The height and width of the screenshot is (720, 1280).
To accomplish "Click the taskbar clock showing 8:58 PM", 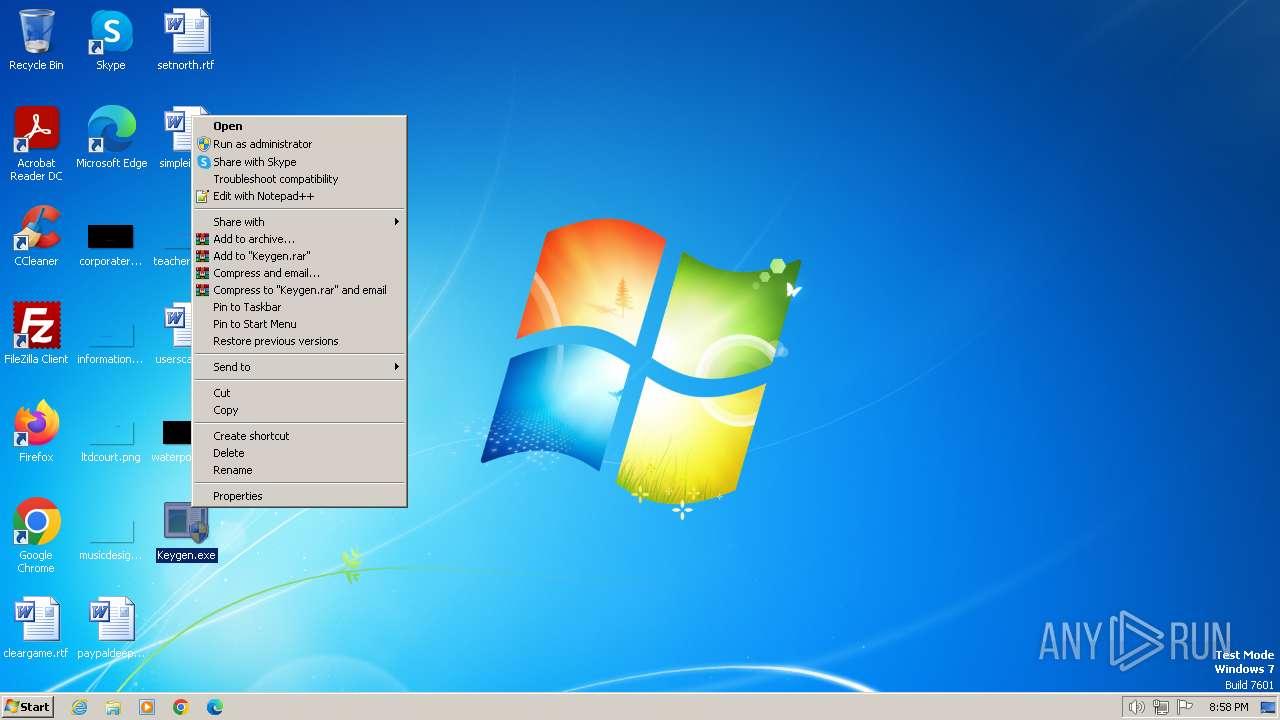I will coord(1228,707).
